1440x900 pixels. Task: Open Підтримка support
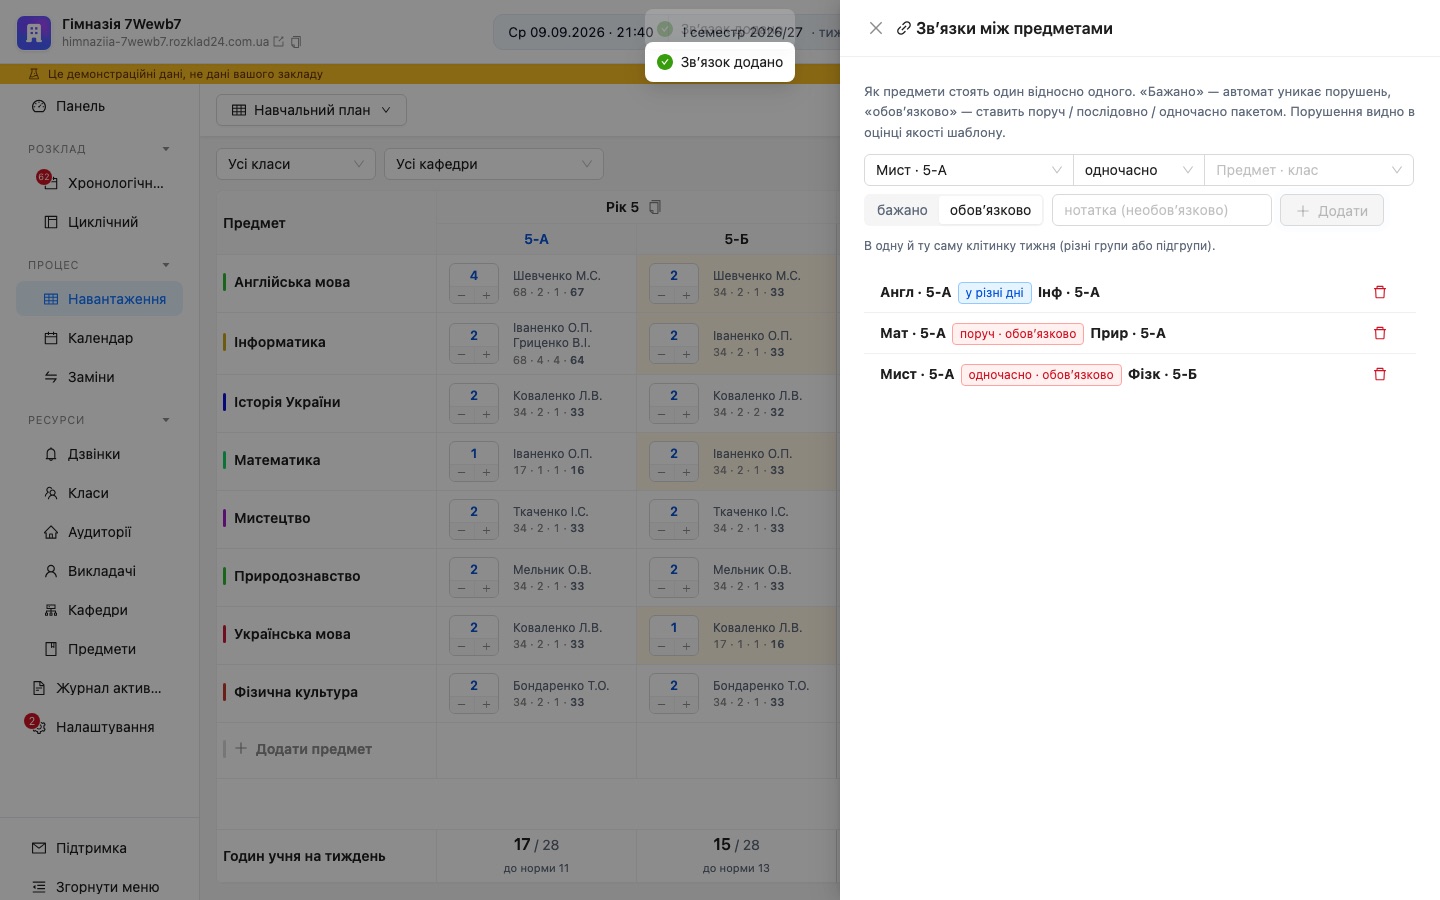pos(99,848)
